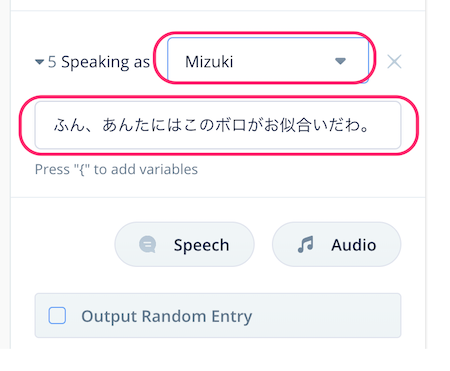
Task: Remove speak entry 5 with the X icon
Action: click(394, 62)
